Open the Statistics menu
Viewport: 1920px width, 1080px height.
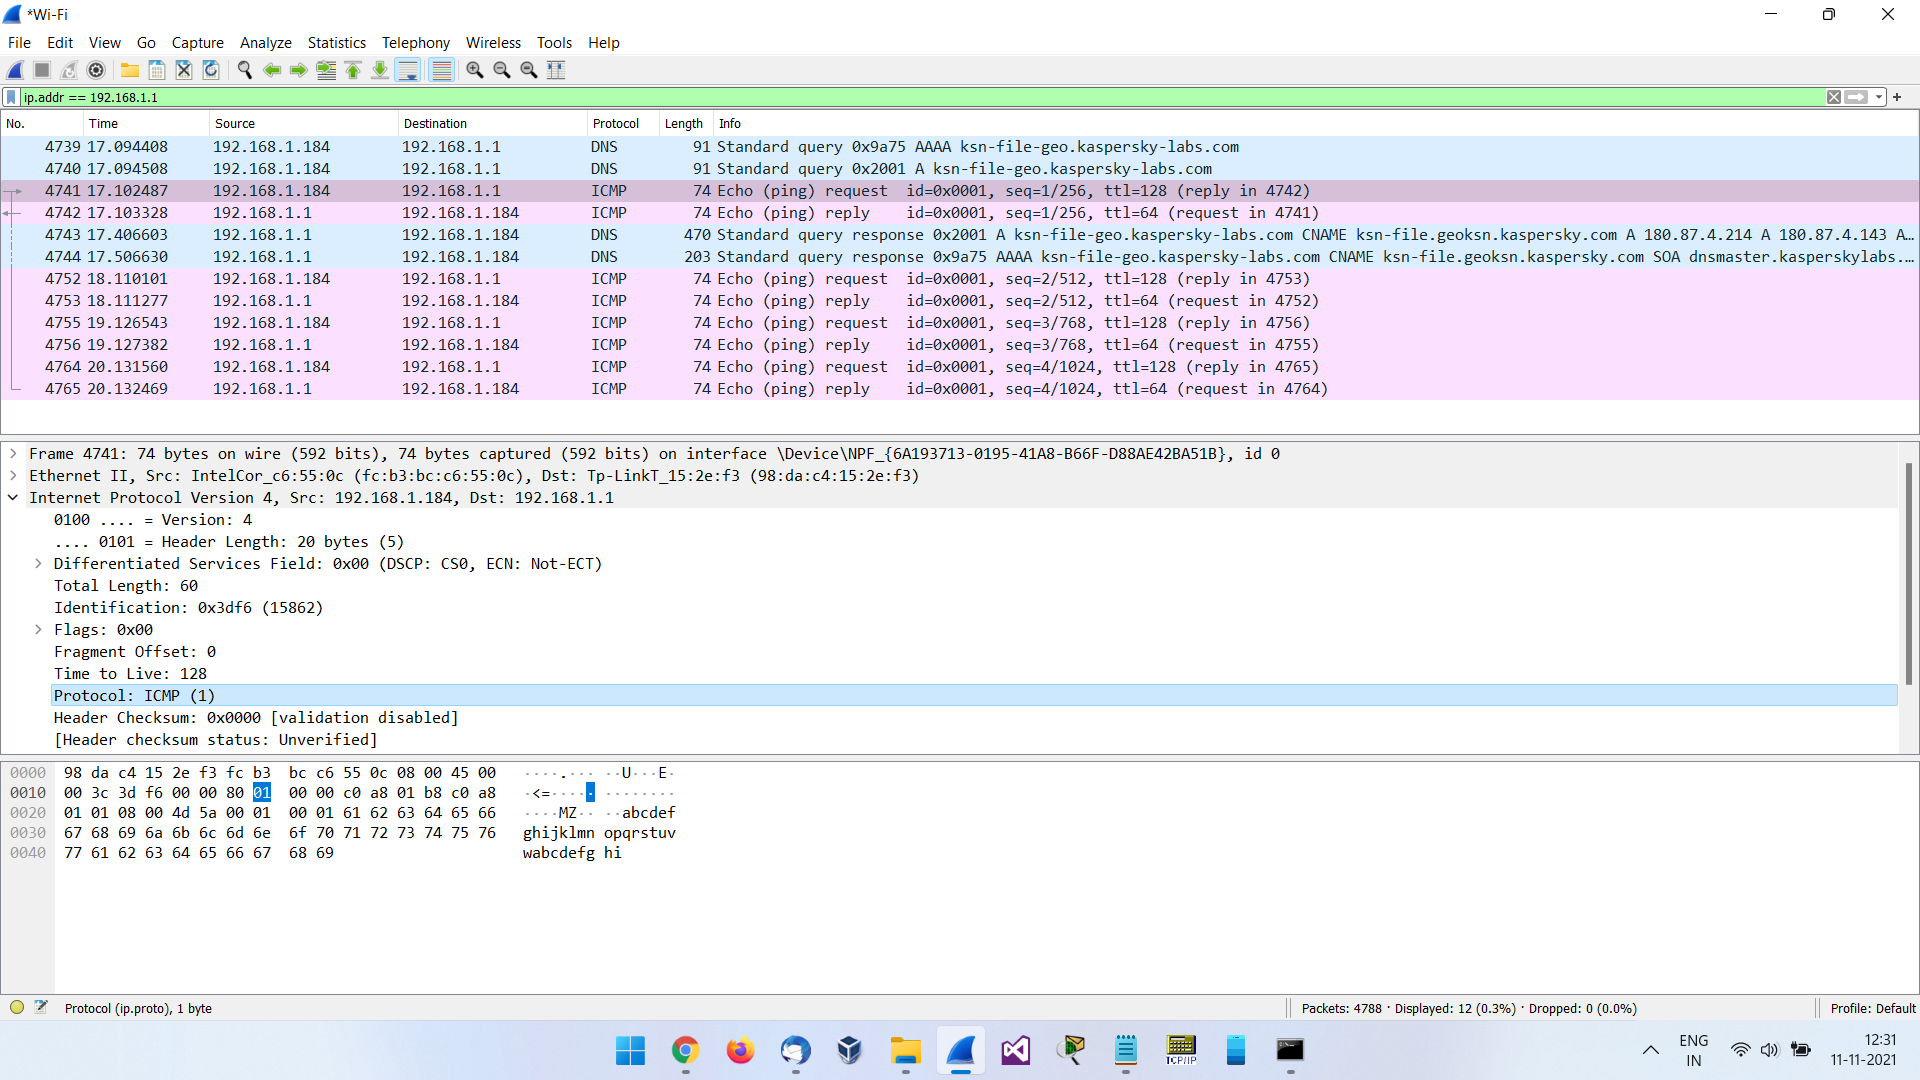pos(336,43)
